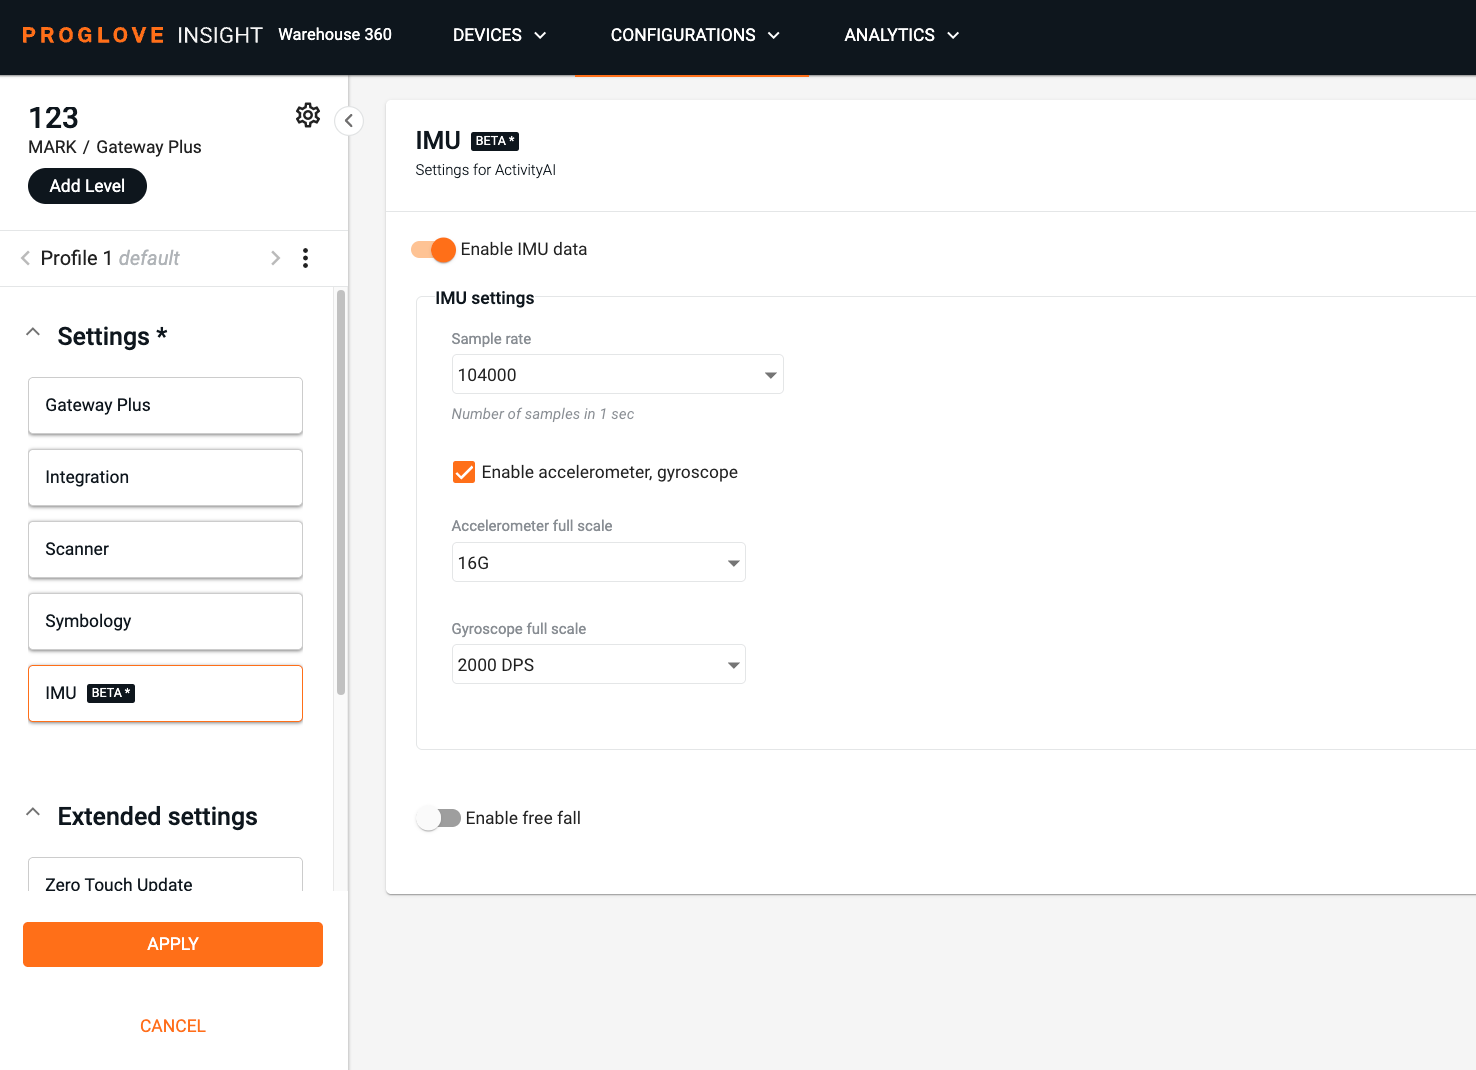
Task: Collapse the Settings section
Action: pos(33,333)
